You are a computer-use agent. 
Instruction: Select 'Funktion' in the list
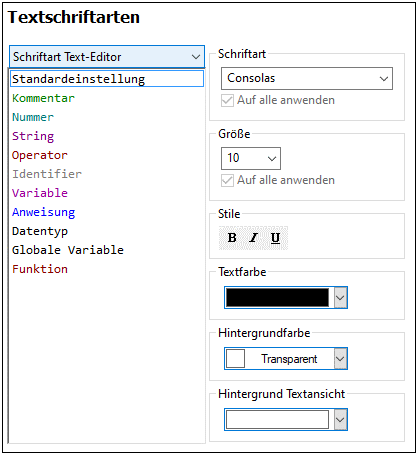pos(40,269)
